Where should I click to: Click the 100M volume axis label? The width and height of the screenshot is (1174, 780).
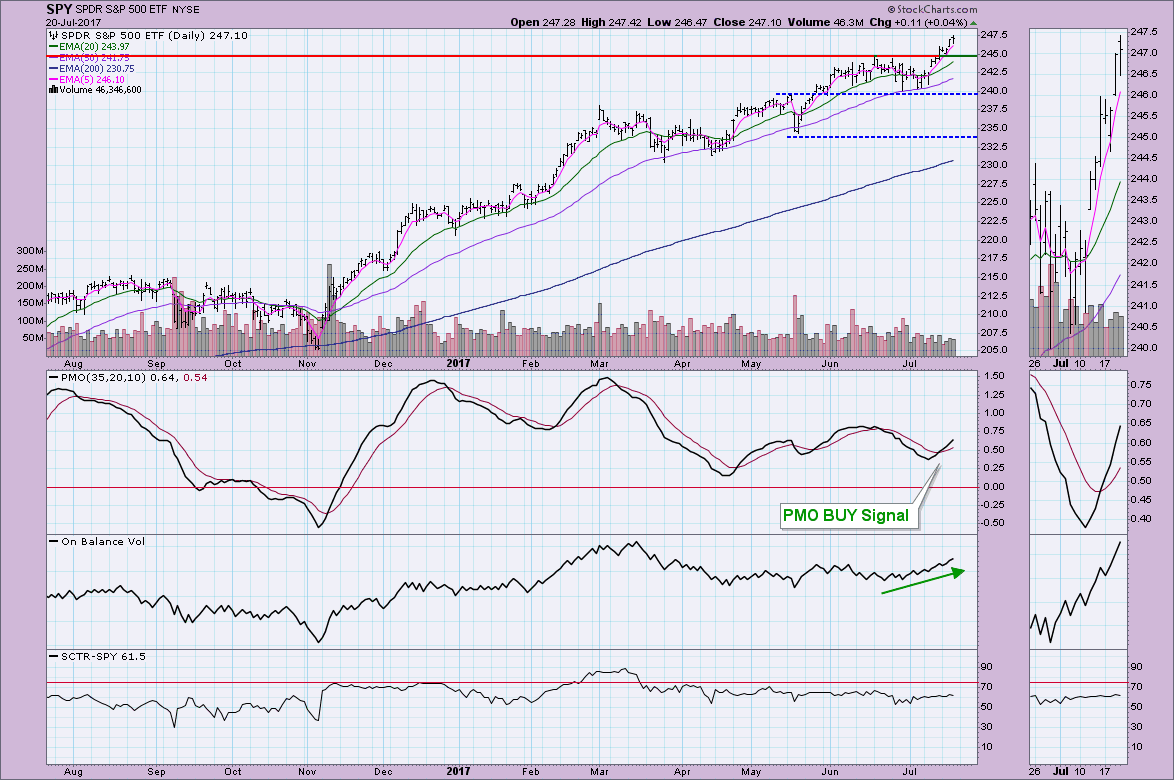tap(30, 320)
